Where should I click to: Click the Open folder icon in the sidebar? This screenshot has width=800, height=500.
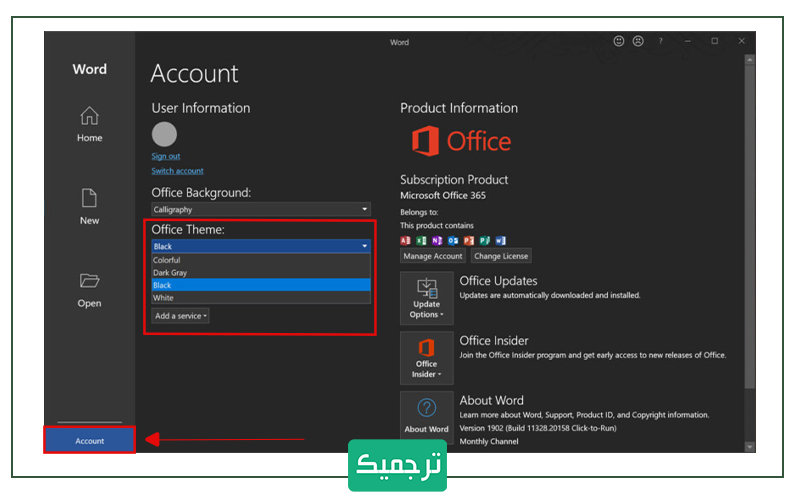click(89, 281)
